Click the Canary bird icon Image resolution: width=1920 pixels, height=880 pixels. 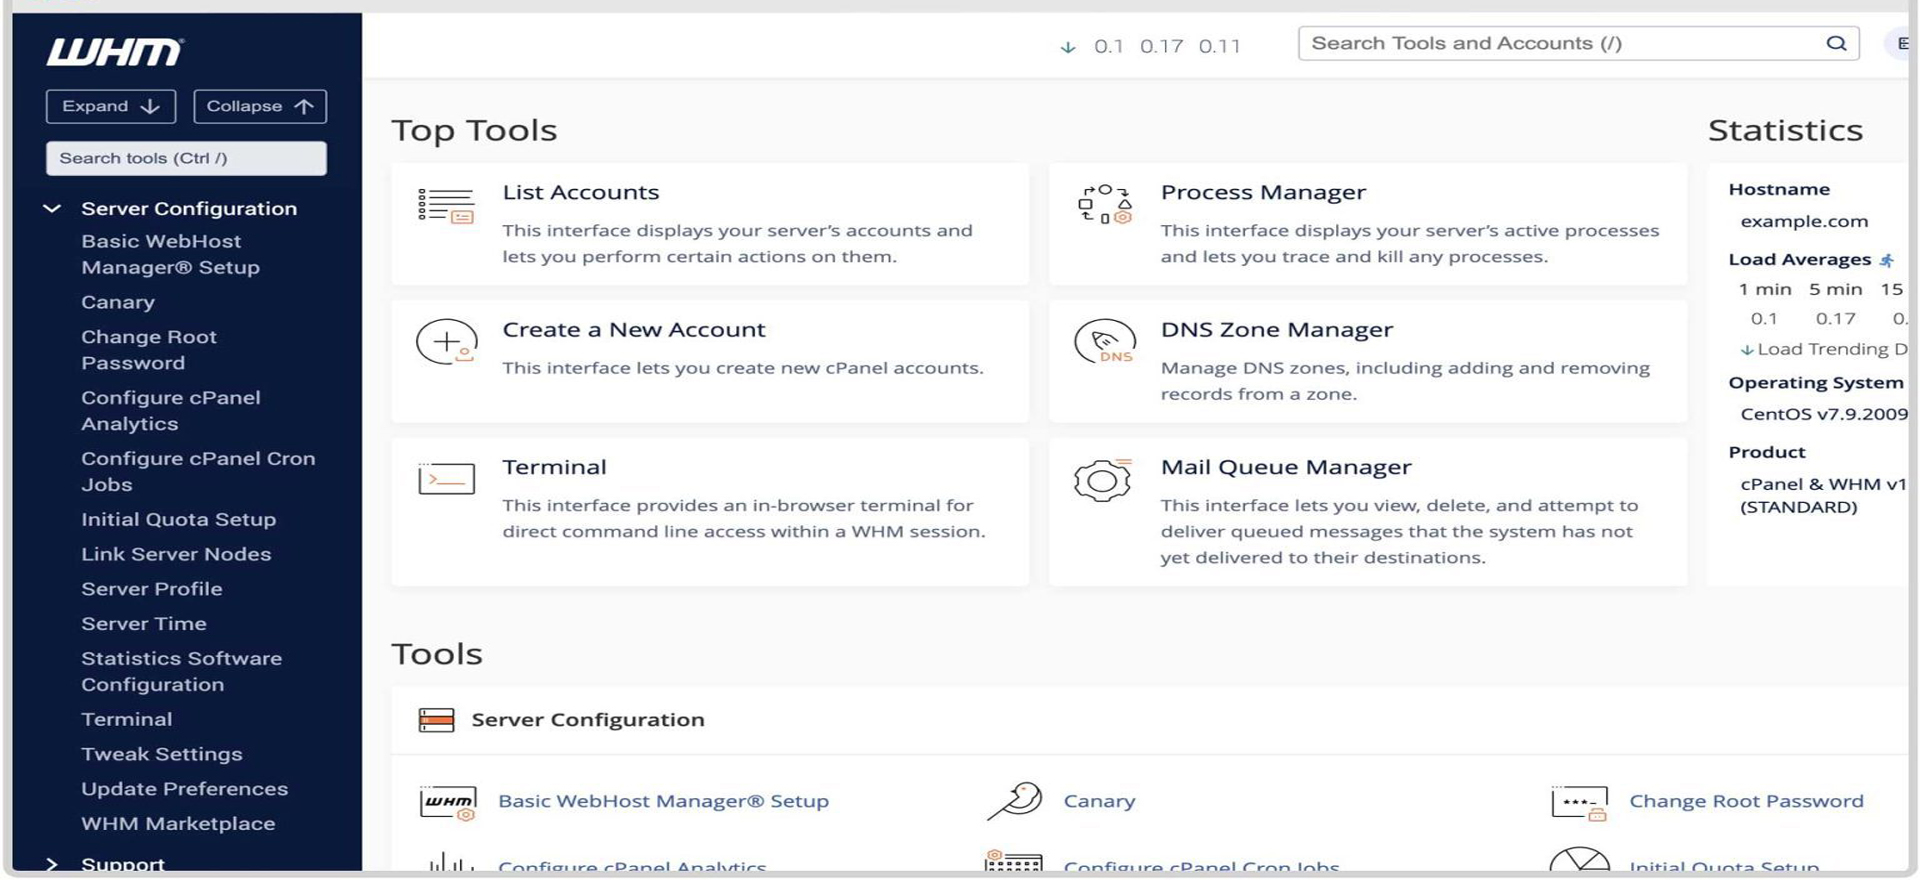coord(1014,801)
